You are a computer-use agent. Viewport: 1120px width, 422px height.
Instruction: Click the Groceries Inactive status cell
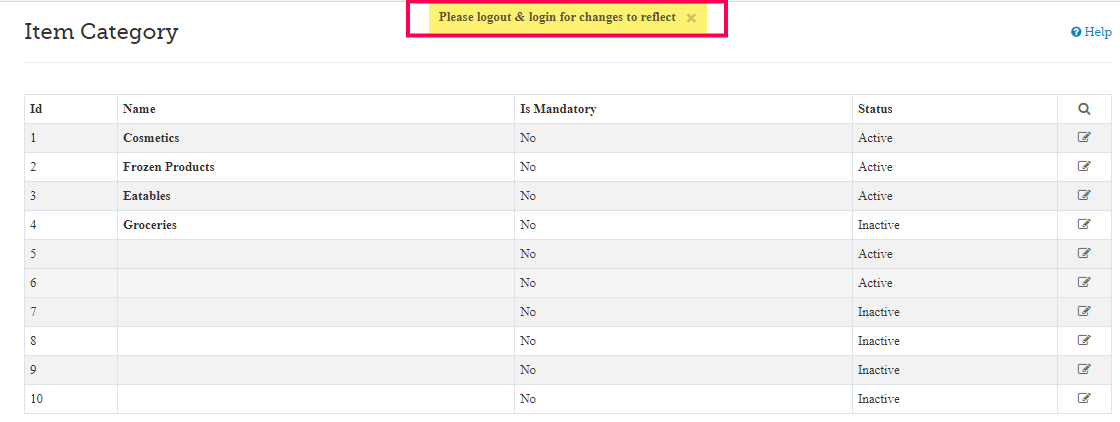point(879,225)
